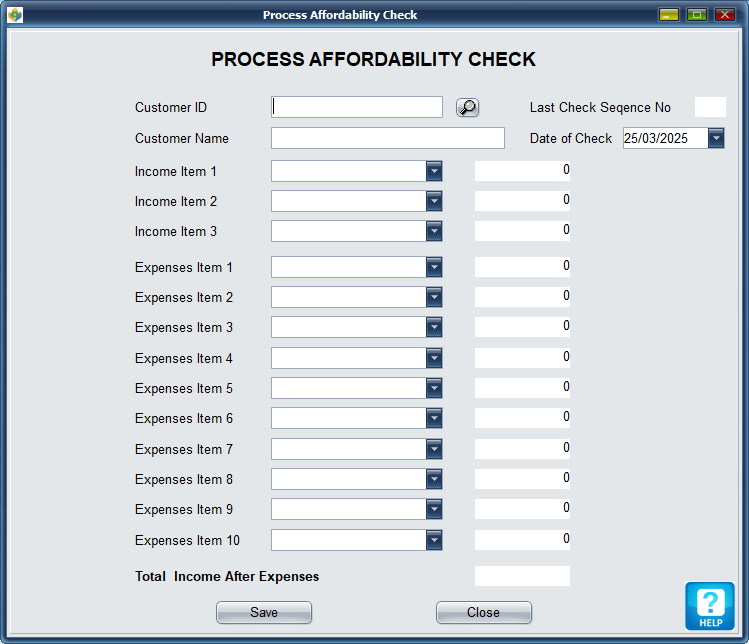Open the Date of Check calendar dropdown
Screen dimensions: 749x644
[716, 139]
